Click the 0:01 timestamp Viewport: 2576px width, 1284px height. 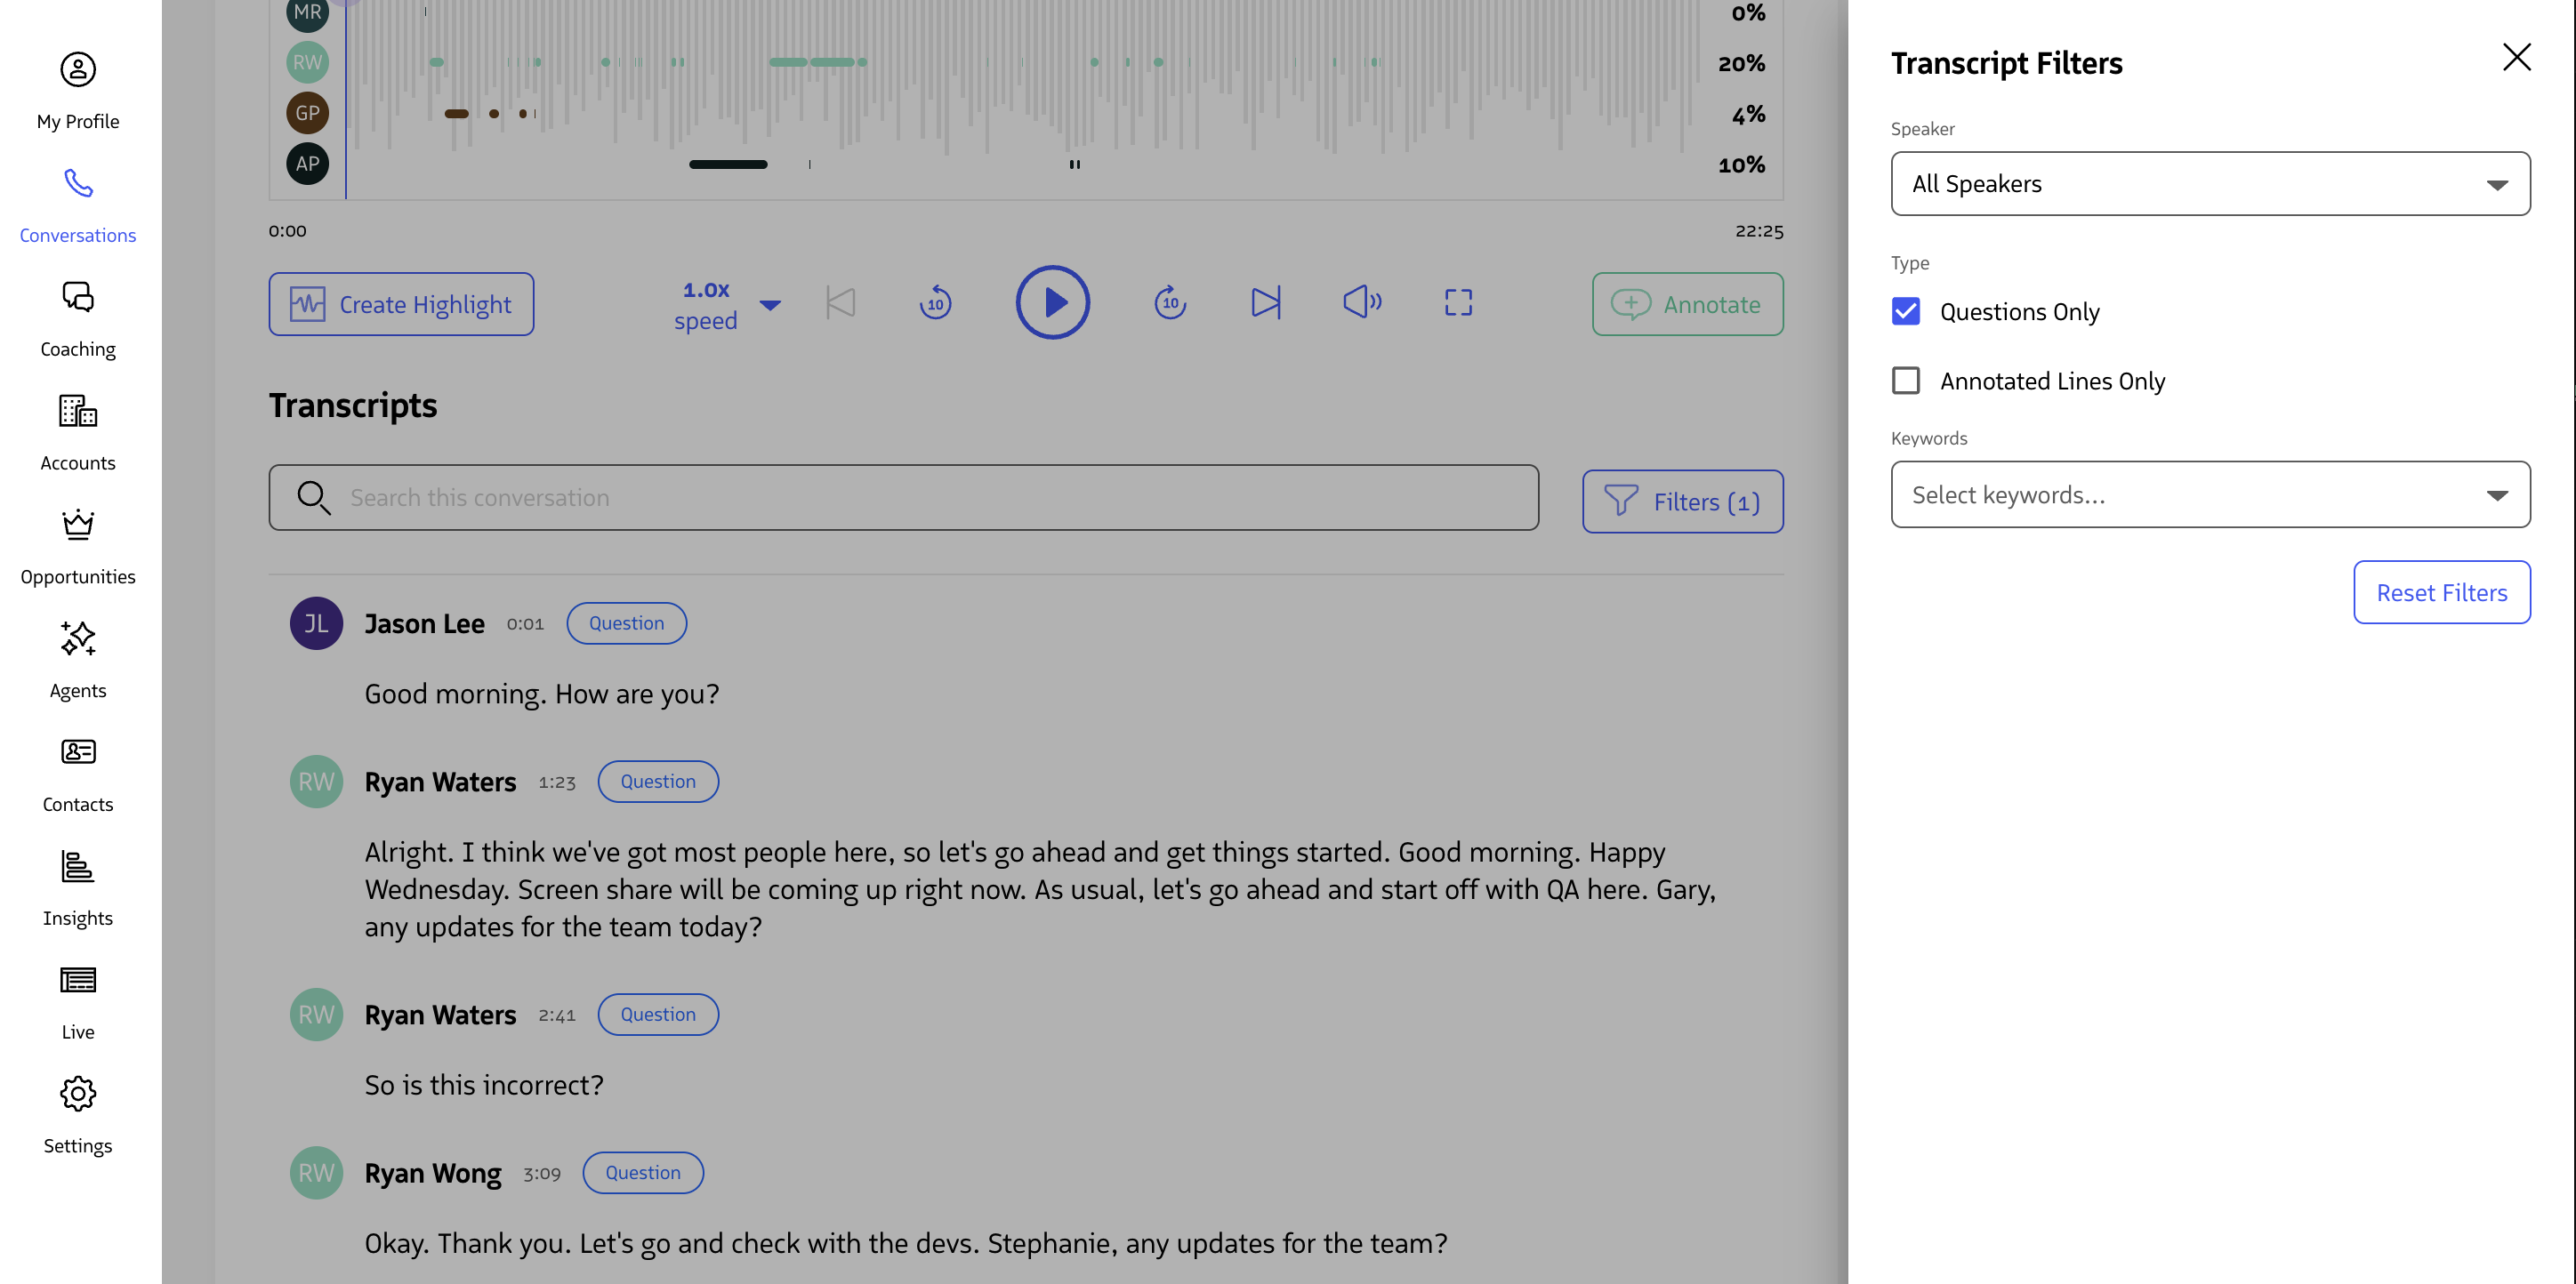525,623
